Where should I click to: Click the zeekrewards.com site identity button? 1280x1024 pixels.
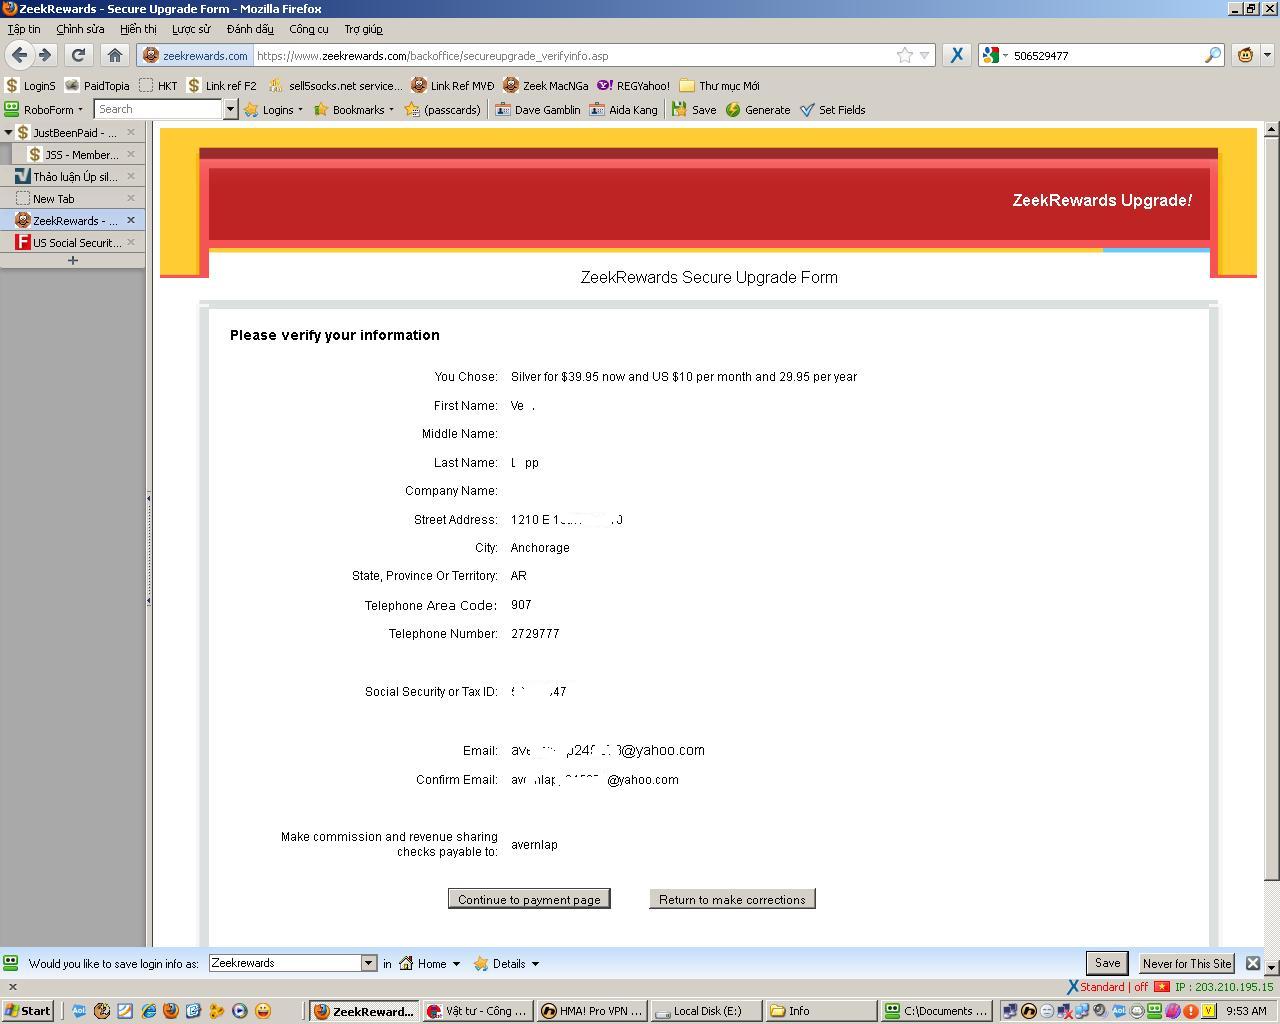click(x=196, y=55)
